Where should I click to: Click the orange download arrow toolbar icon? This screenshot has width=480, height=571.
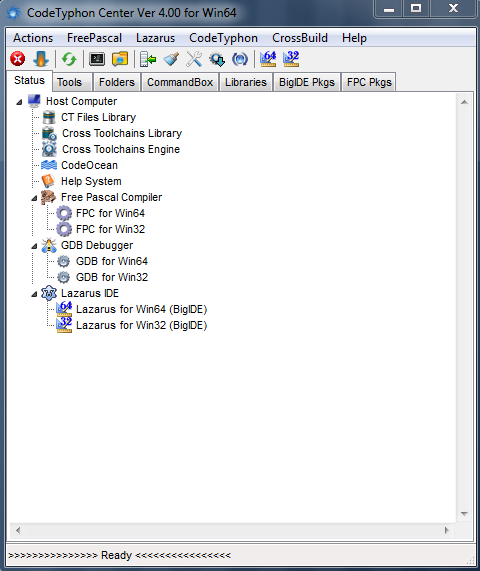41,59
